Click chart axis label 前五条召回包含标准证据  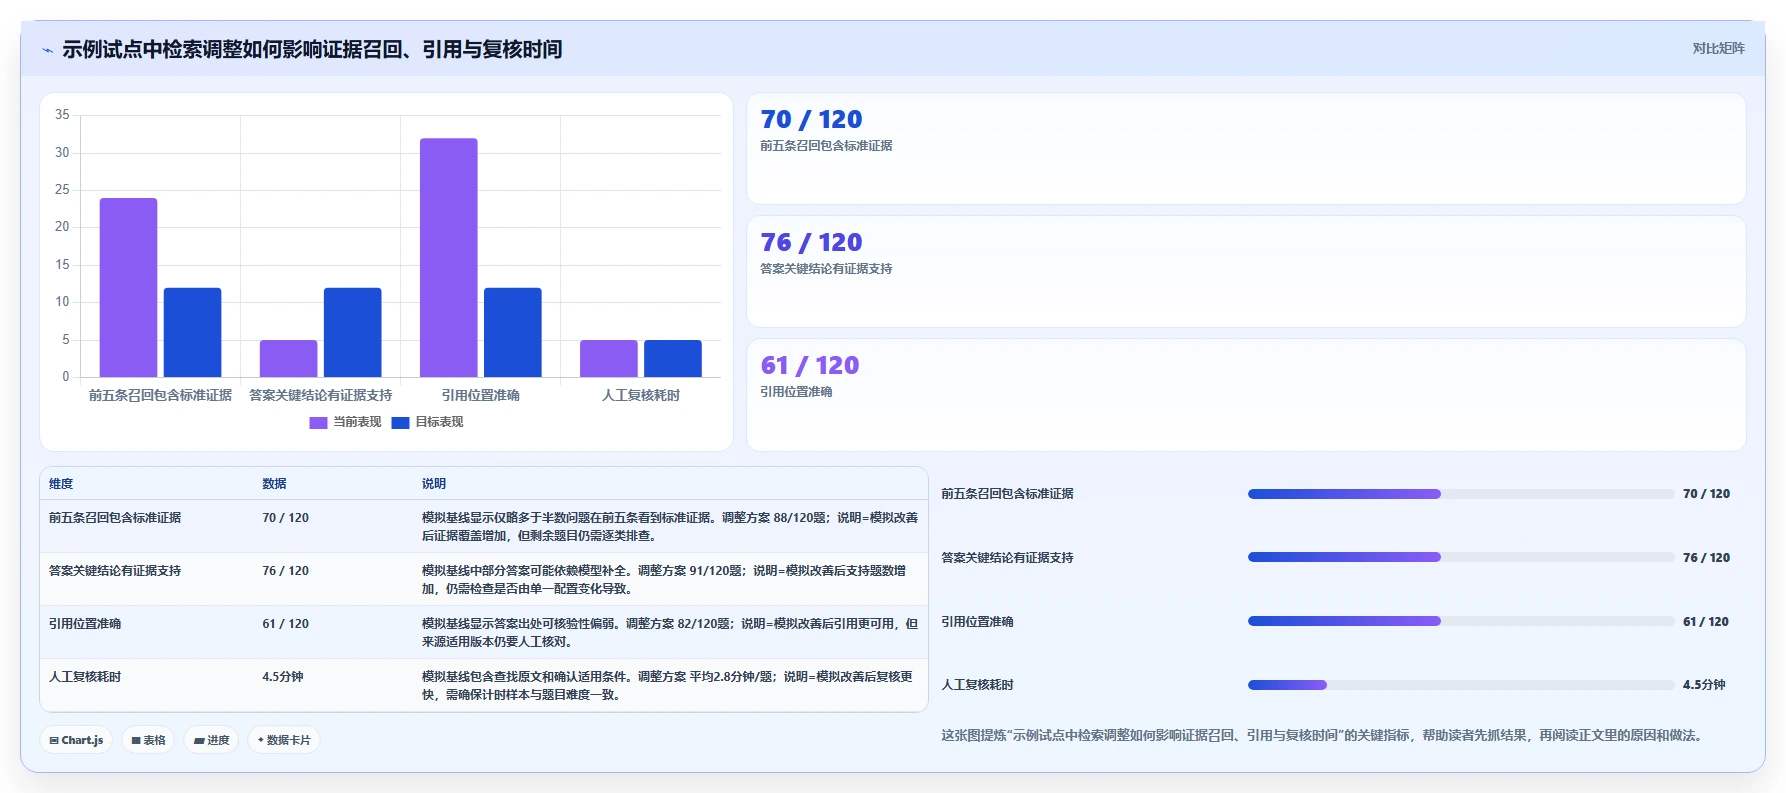point(160,395)
